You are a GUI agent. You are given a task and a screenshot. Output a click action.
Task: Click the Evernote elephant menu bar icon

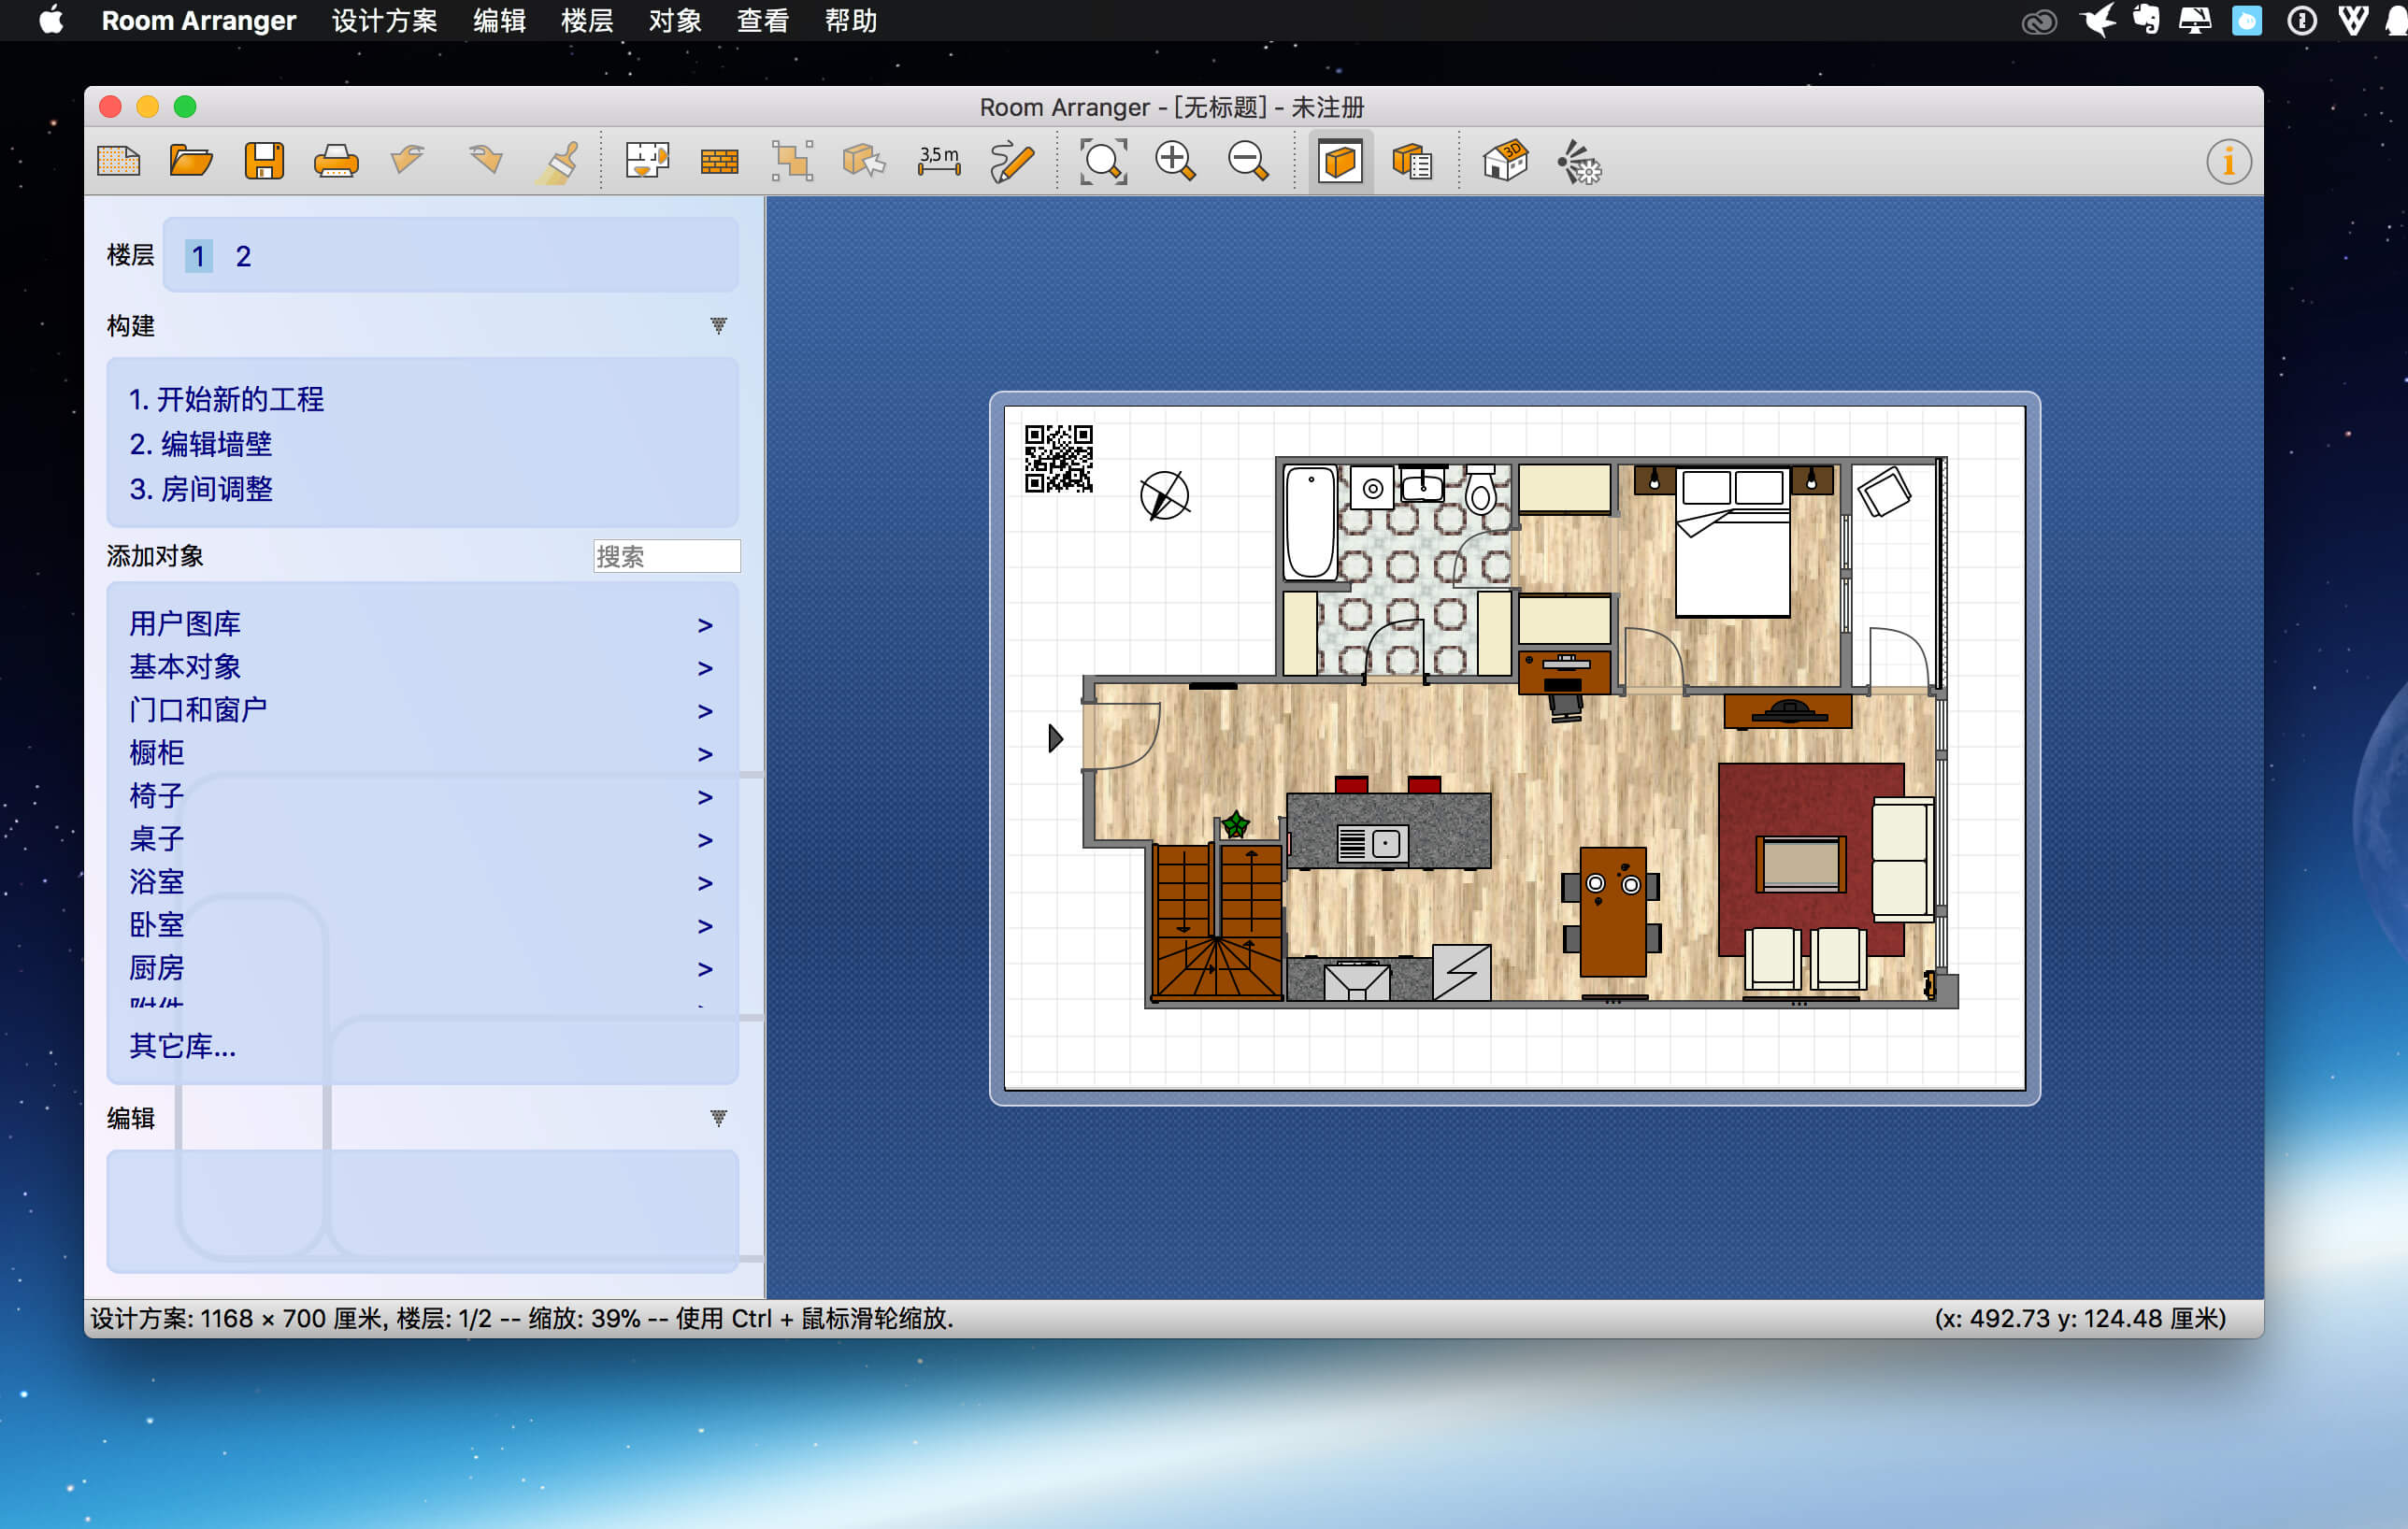pos(2145,20)
